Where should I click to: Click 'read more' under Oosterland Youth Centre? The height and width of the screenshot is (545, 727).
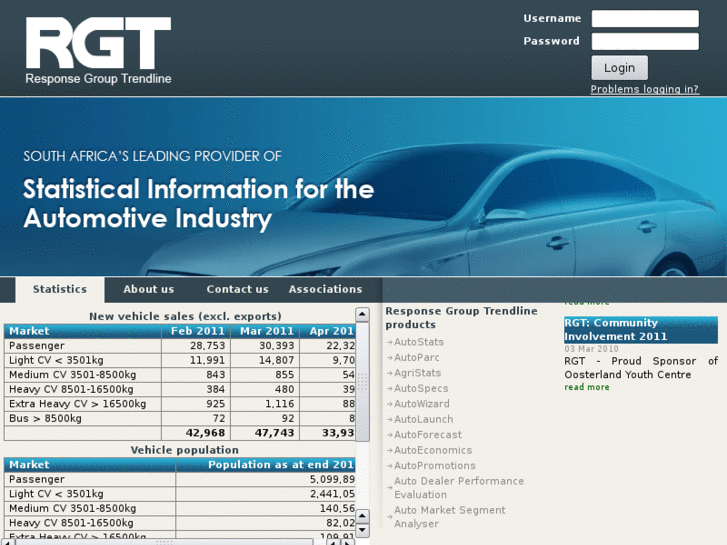587,387
